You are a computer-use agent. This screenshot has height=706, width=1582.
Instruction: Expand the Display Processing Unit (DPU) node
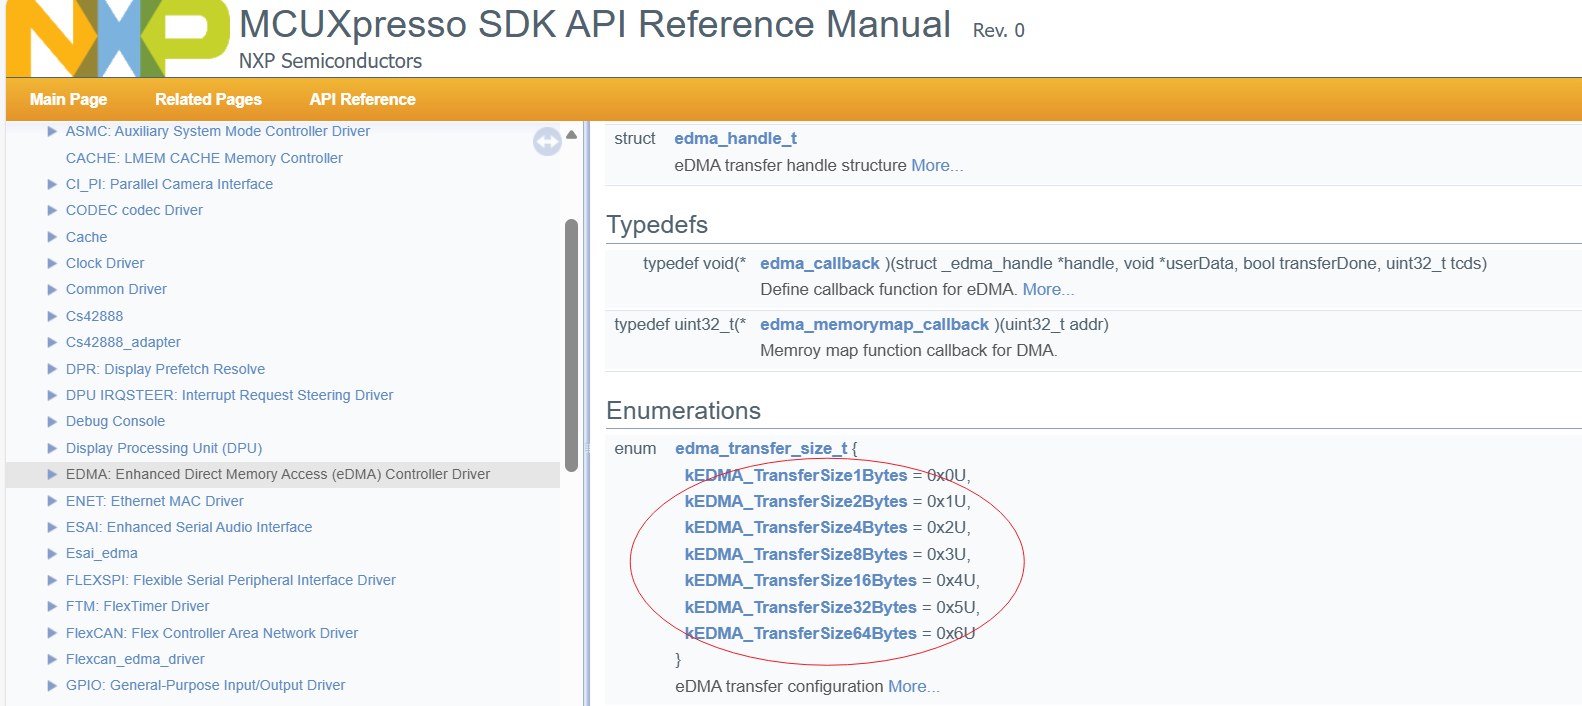[x=52, y=448]
